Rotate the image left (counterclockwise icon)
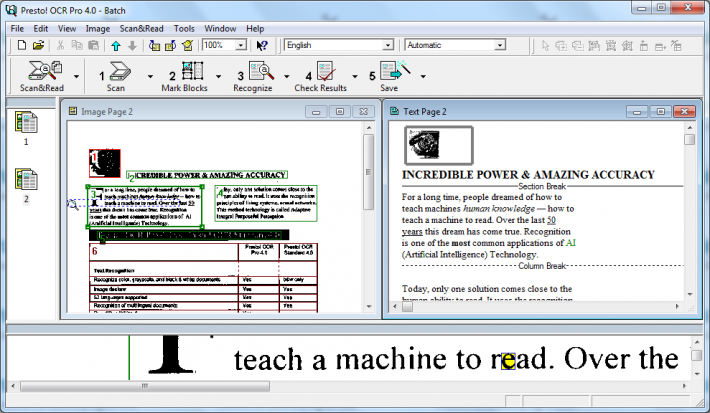This screenshot has height=413, width=710. 154,46
